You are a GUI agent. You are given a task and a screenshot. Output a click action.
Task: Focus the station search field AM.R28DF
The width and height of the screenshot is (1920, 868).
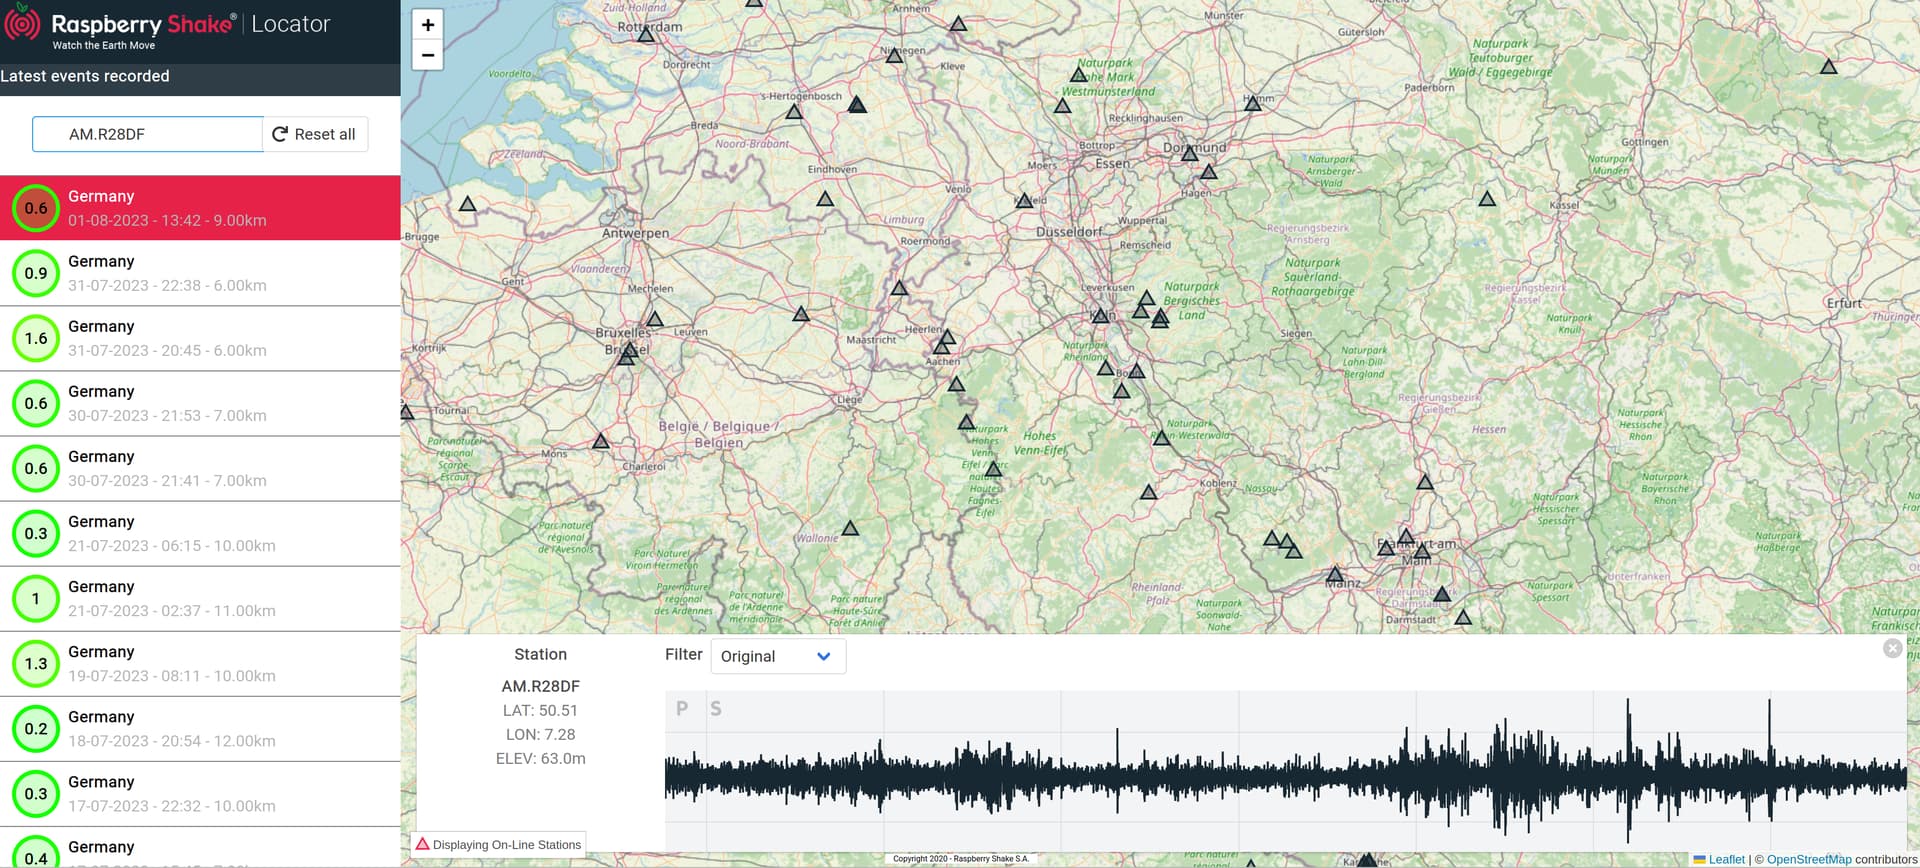(148, 134)
